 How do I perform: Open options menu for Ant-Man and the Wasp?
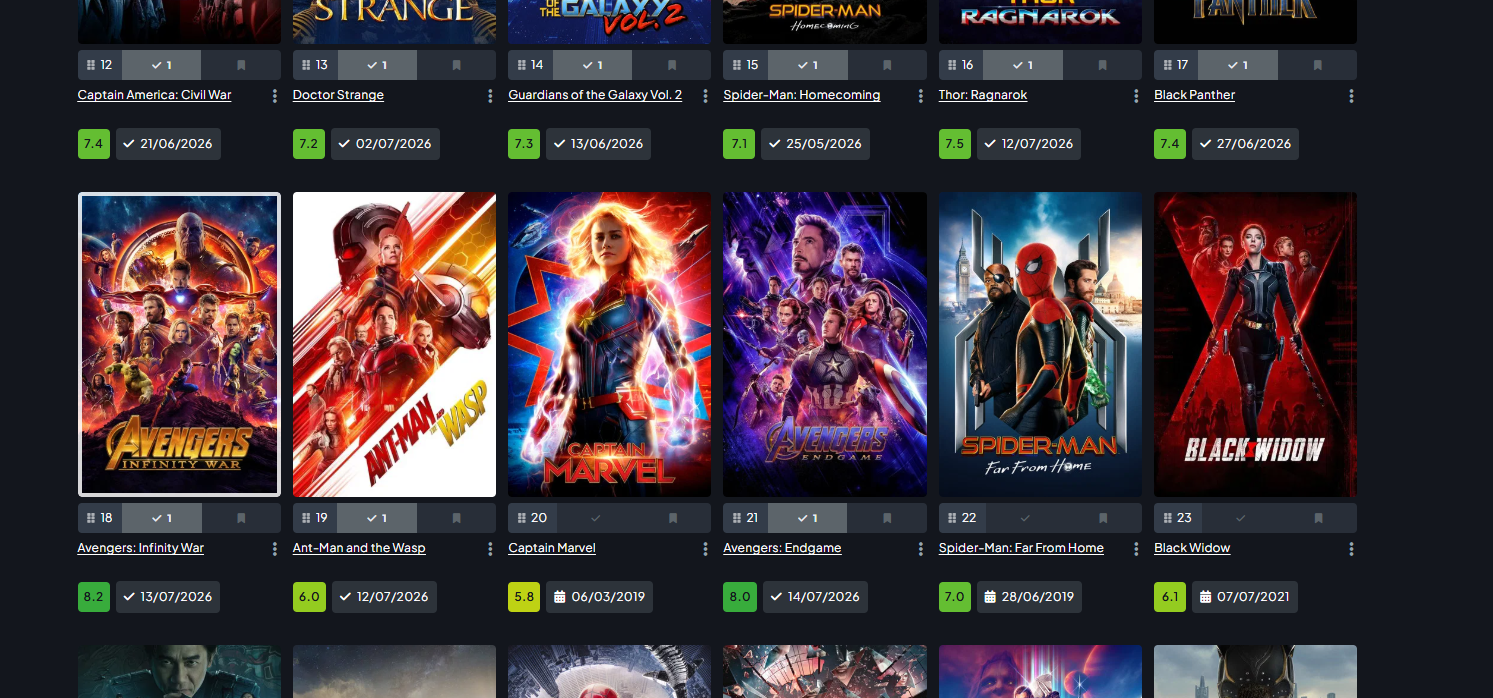tap(490, 549)
